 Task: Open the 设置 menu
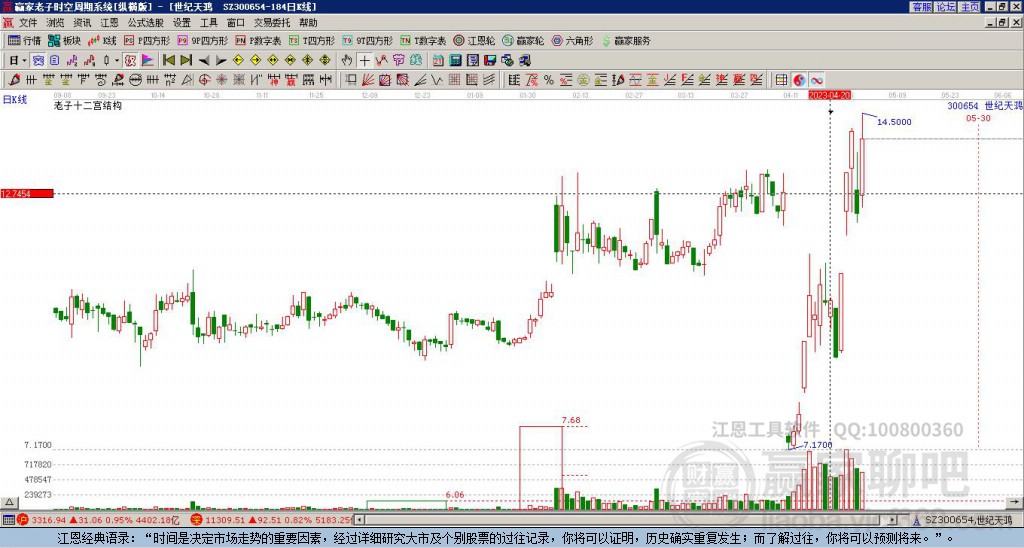coord(182,23)
